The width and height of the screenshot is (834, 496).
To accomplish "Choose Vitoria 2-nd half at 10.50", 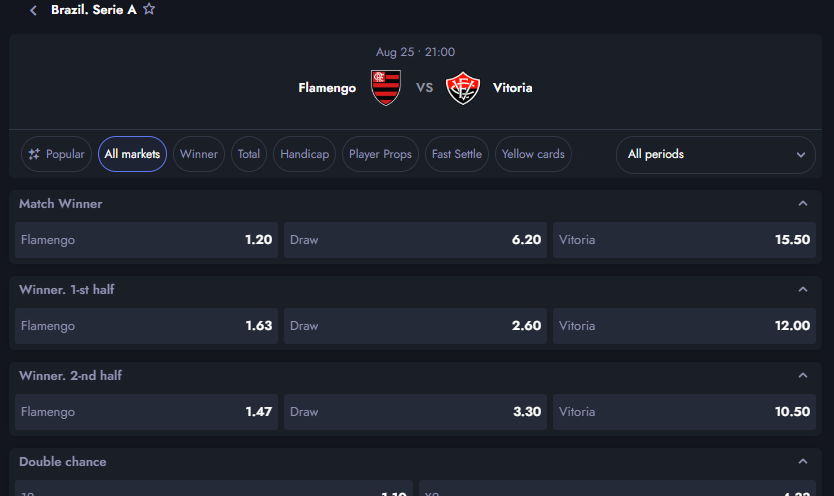I will [x=684, y=412].
